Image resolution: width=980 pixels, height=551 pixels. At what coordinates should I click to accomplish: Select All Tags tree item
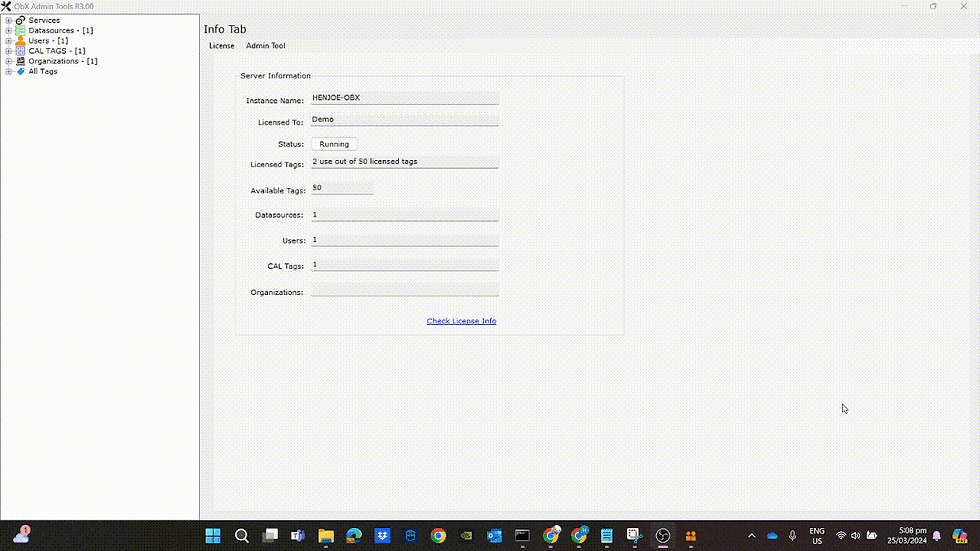pyautogui.click(x=43, y=71)
